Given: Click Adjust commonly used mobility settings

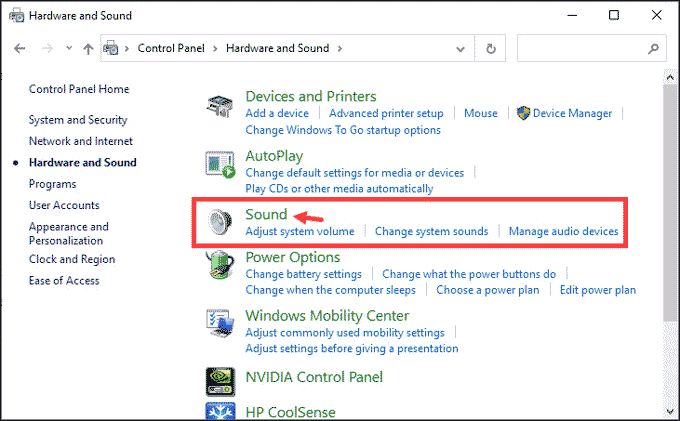Looking at the screenshot, I should click(345, 333).
